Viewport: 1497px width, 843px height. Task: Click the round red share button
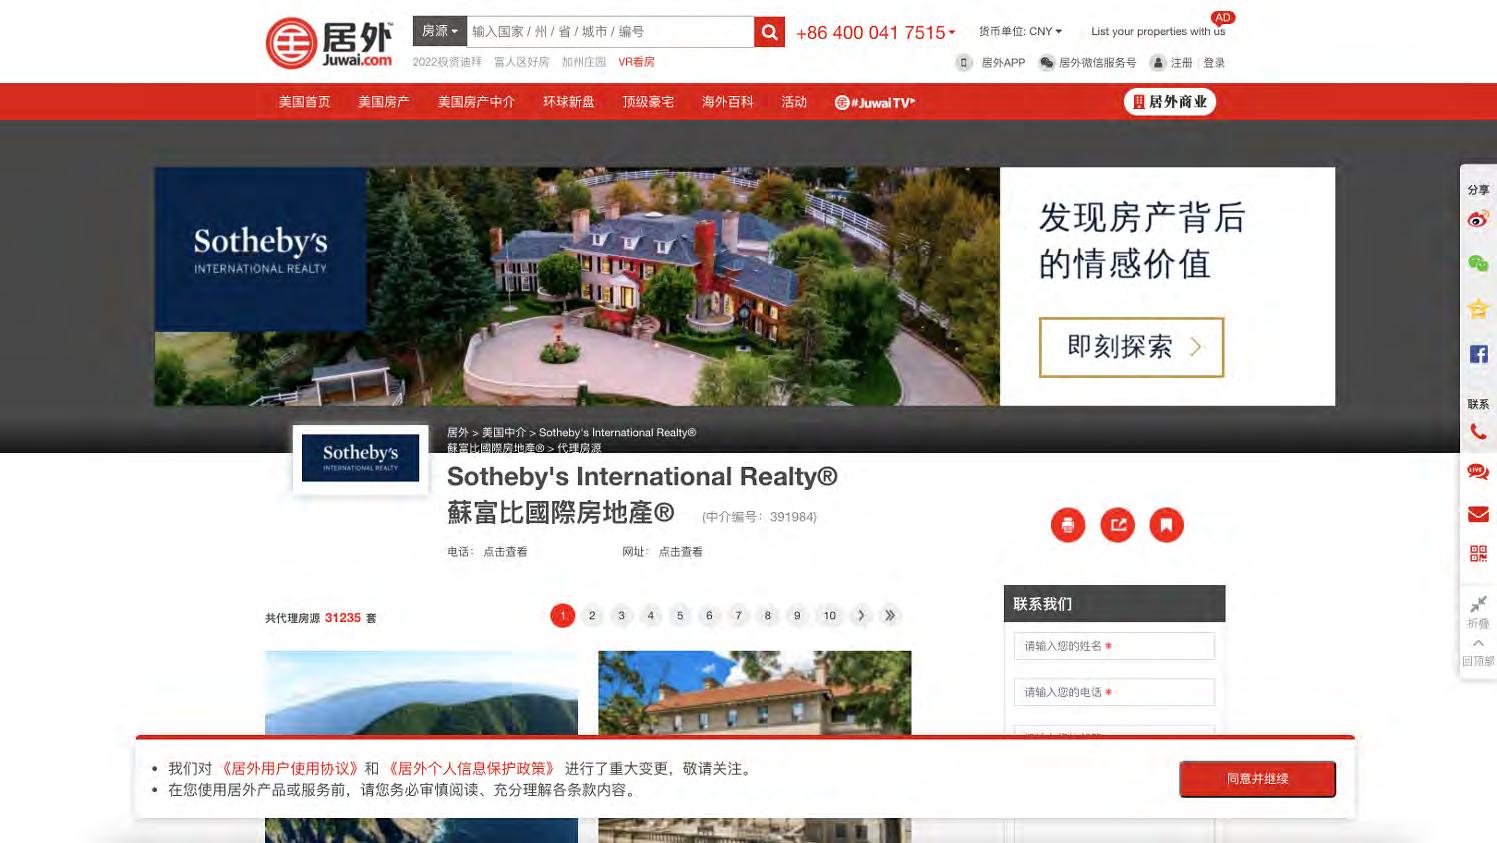click(x=1117, y=525)
